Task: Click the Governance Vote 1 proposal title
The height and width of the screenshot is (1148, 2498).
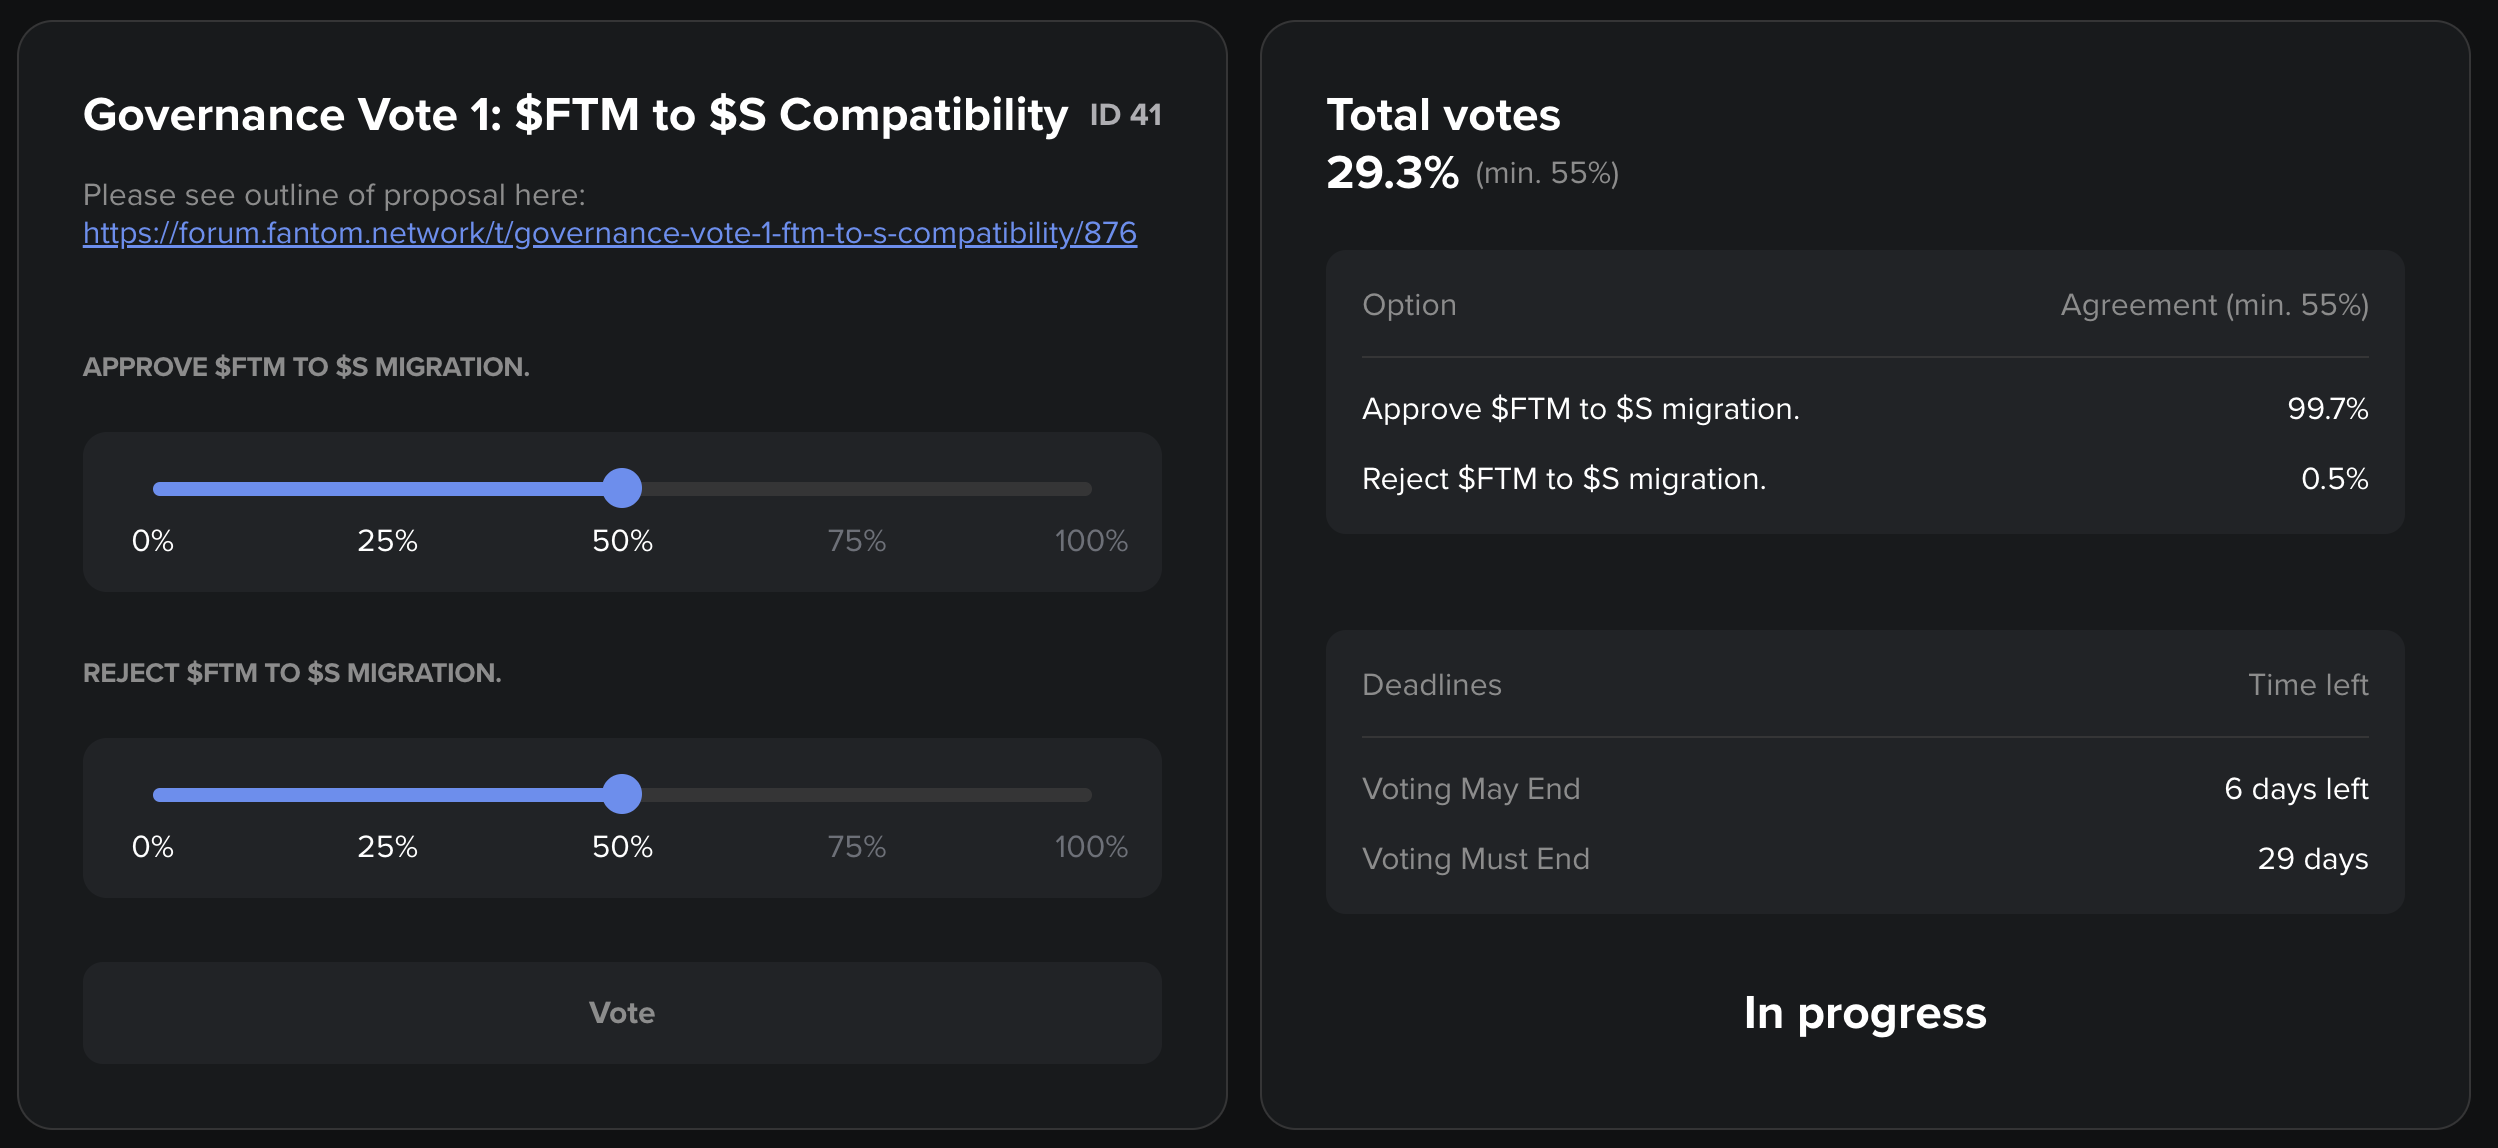Action: pos(575,115)
